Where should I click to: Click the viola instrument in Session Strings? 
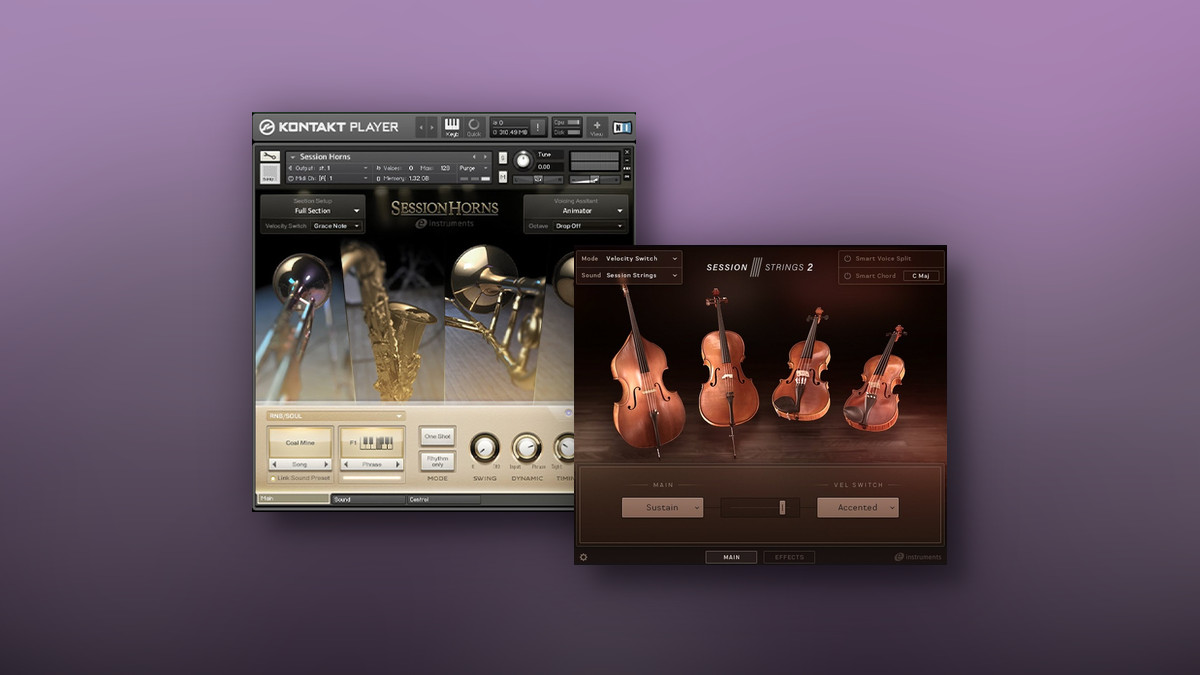pos(803,365)
